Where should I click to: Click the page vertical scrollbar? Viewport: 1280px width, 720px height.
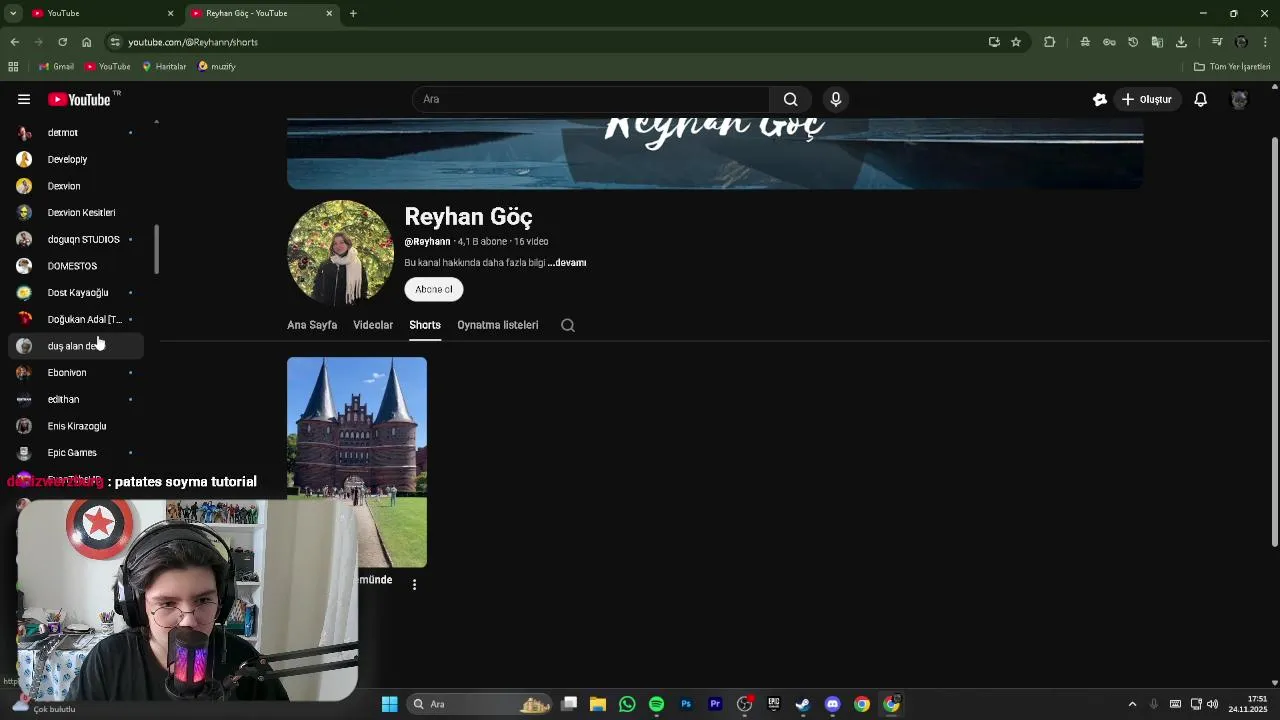coord(1274,340)
